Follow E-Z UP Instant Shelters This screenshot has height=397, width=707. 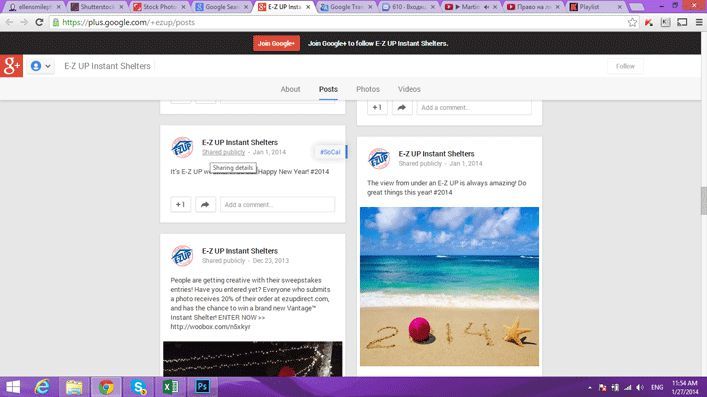point(625,66)
